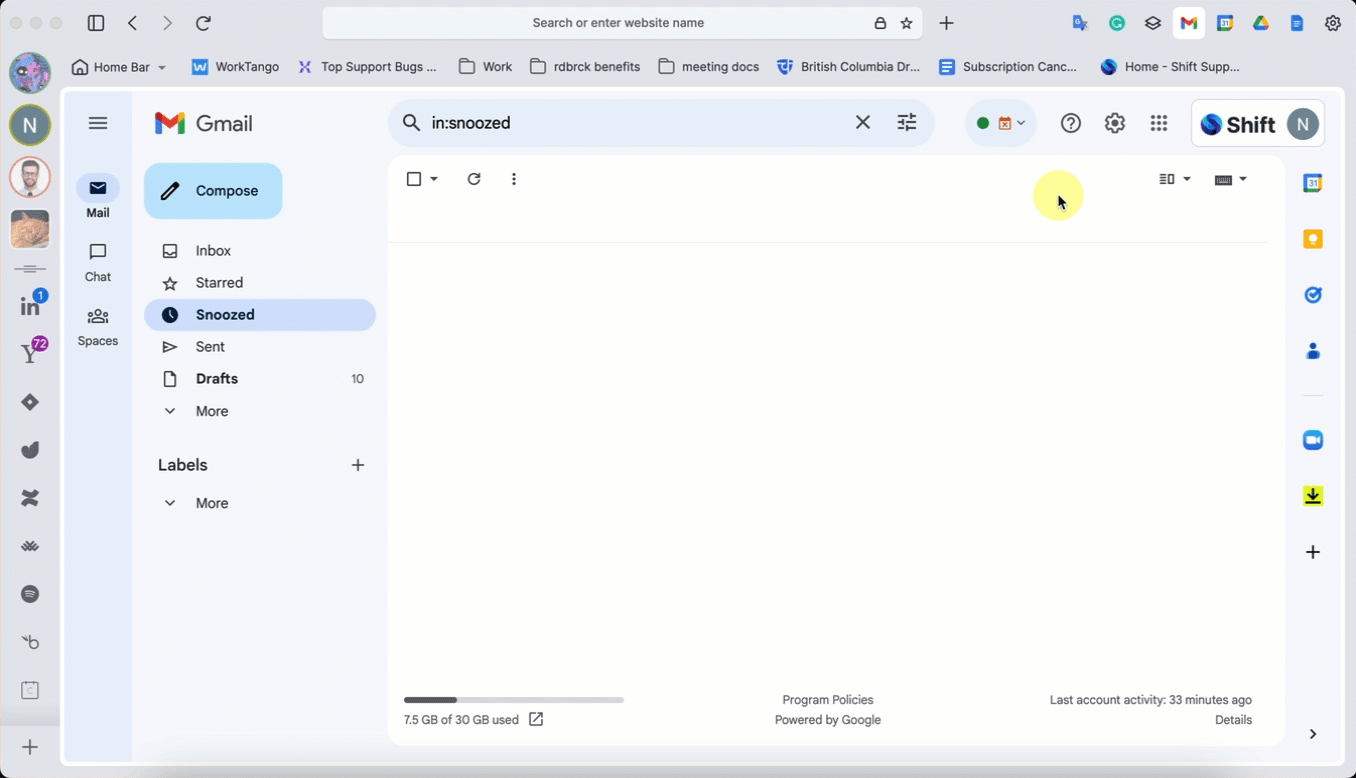Open WorkTango bookmark

click(x=235, y=67)
